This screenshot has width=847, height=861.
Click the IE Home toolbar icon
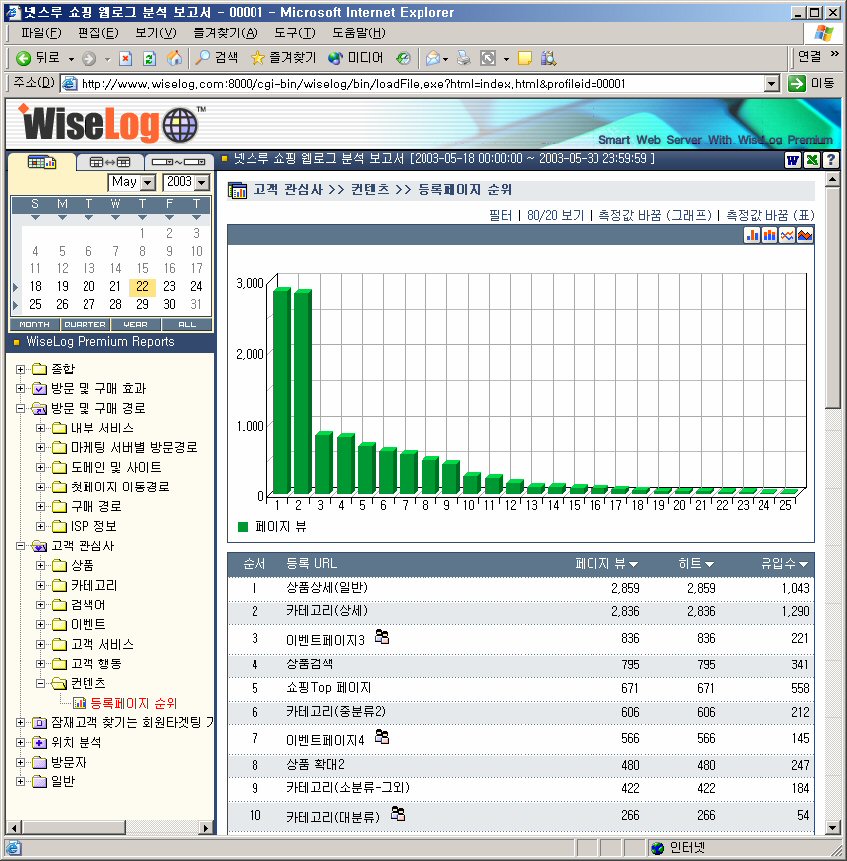[x=174, y=58]
